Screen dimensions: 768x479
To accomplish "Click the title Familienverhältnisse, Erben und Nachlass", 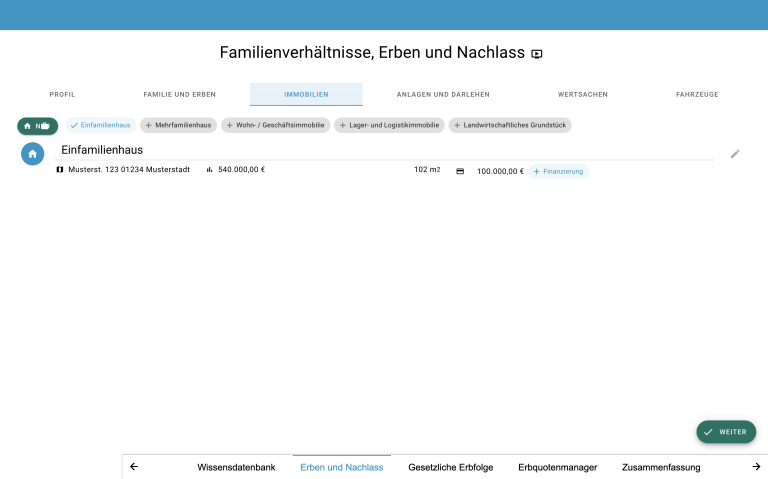I will (x=372, y=52).
